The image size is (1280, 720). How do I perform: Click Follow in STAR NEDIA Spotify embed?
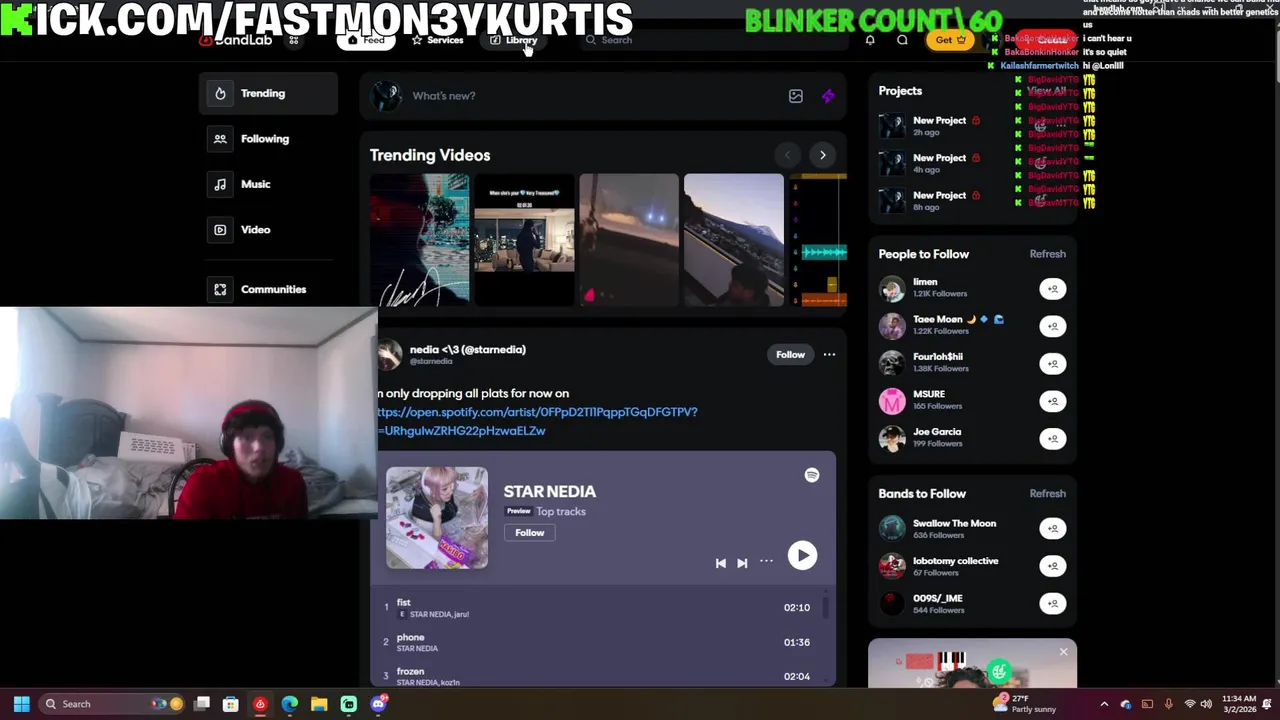click(530, 533)
